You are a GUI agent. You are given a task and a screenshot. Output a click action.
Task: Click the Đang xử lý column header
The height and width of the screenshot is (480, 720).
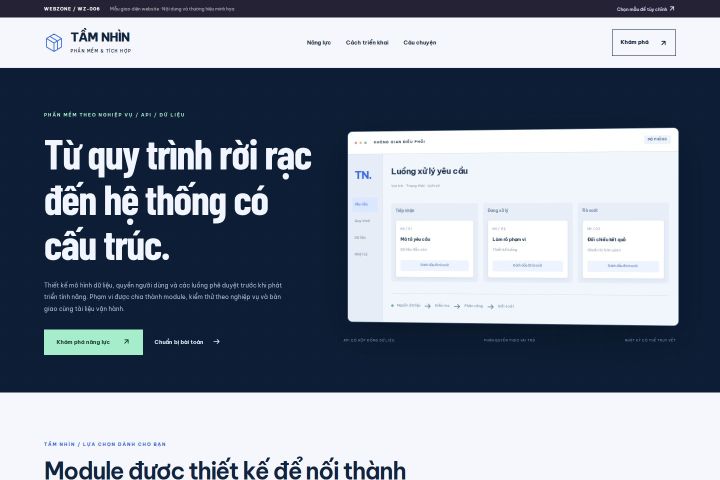click(x=498, y=210)
